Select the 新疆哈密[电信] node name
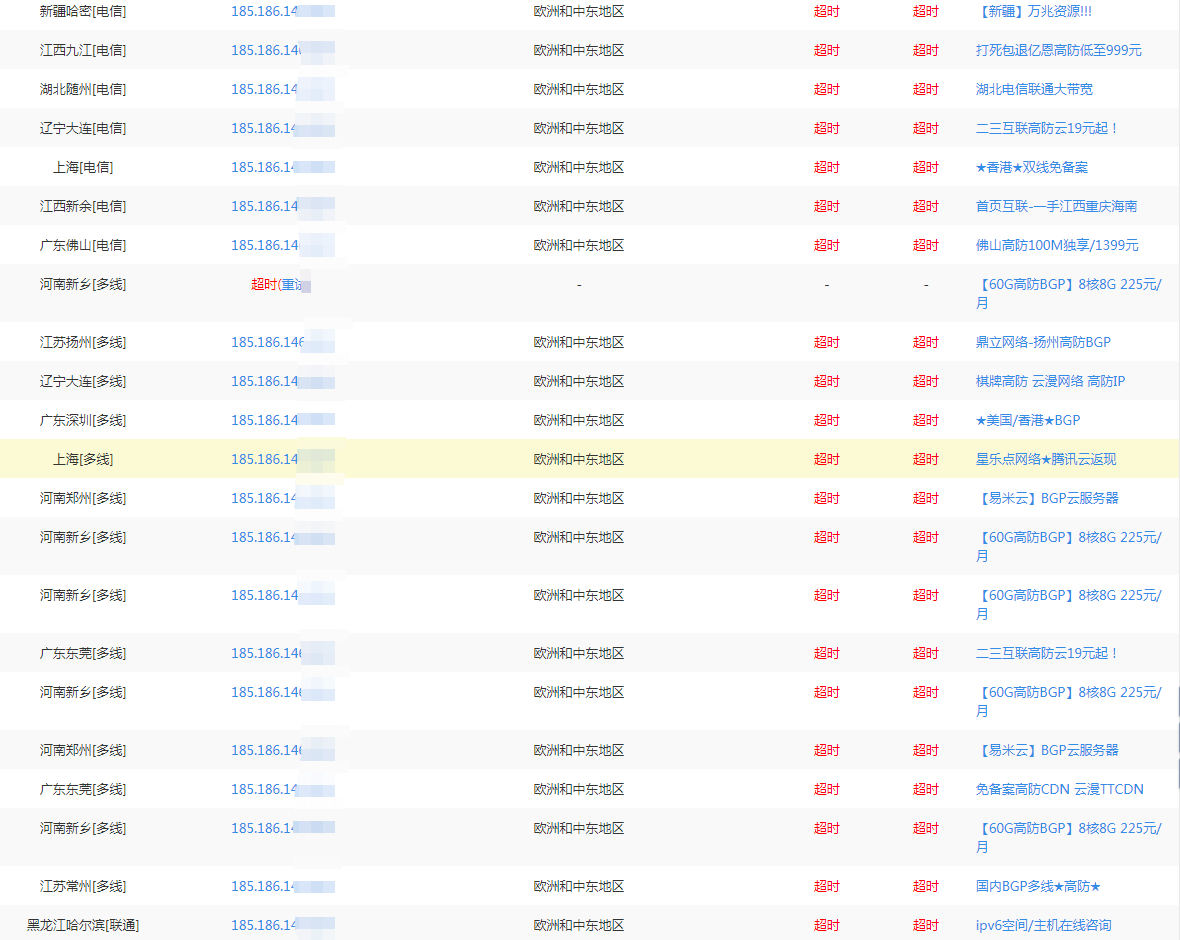Viewport: 1180px width, 940px height. click(x=83, y=11)
